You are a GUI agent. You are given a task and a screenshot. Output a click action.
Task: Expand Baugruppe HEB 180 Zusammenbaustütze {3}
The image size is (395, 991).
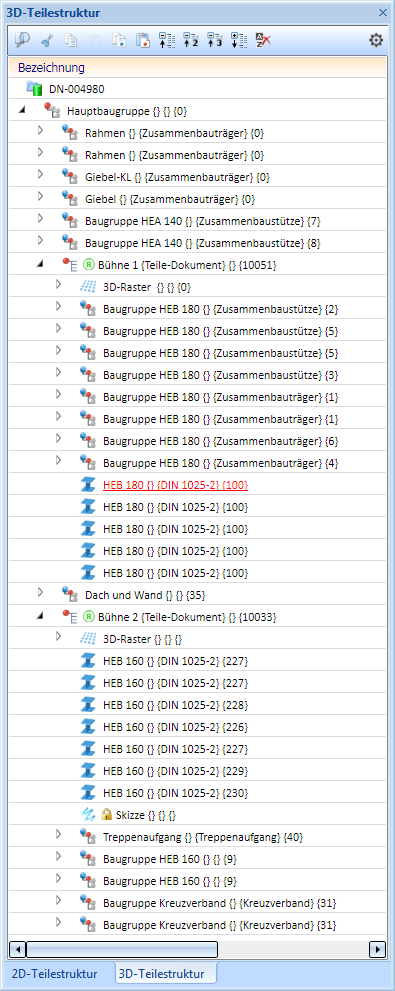tap(59, 372)
